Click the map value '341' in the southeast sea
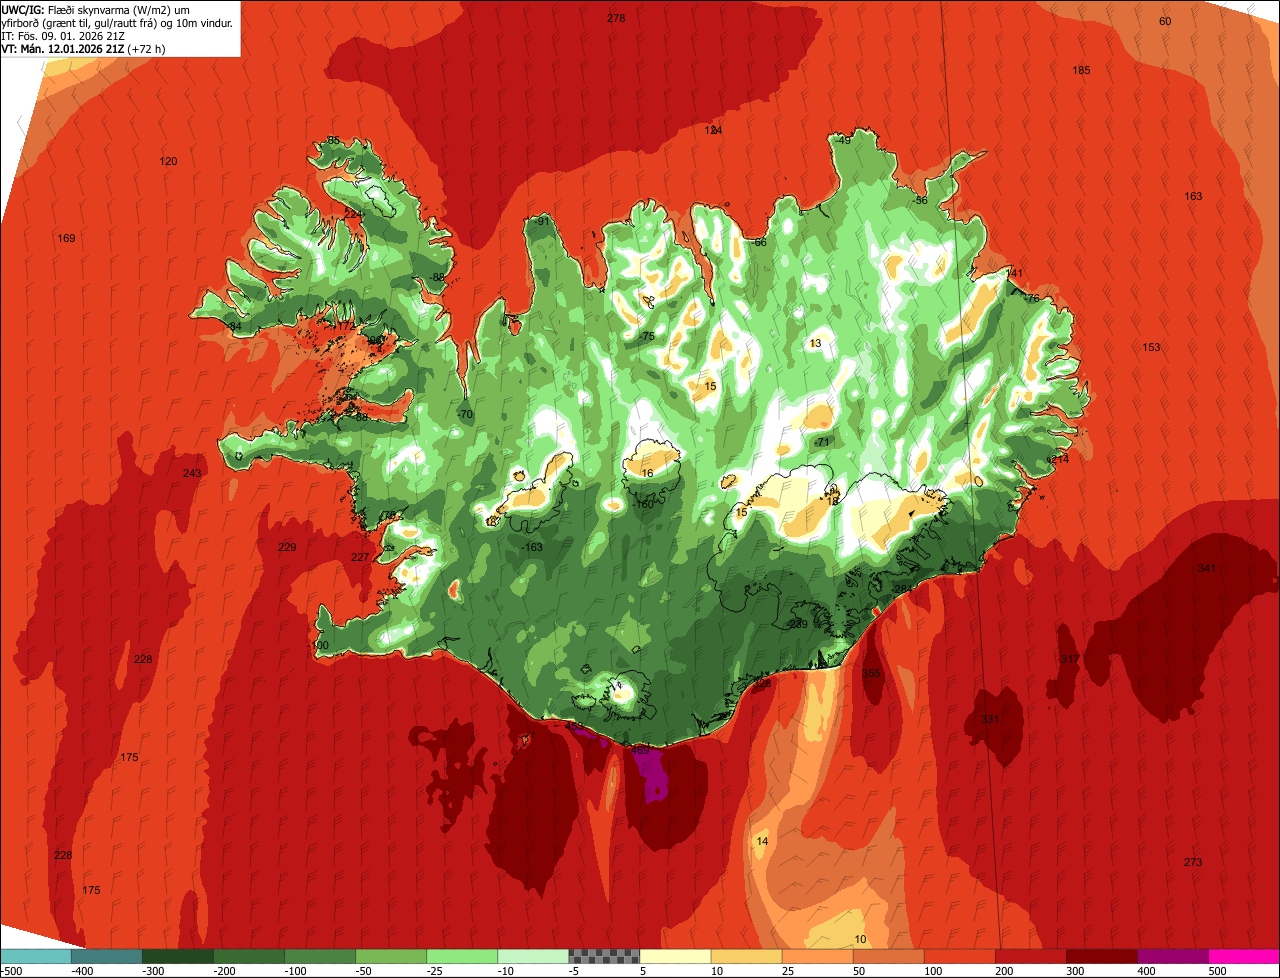Viewport: 1280px width, 978px height. click(x=1207, y=568)
